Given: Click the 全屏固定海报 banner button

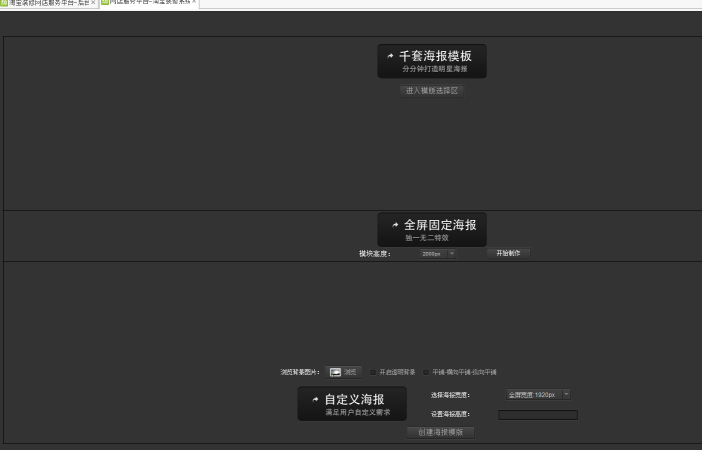Looking at the screenshot, I should point(432,229).
